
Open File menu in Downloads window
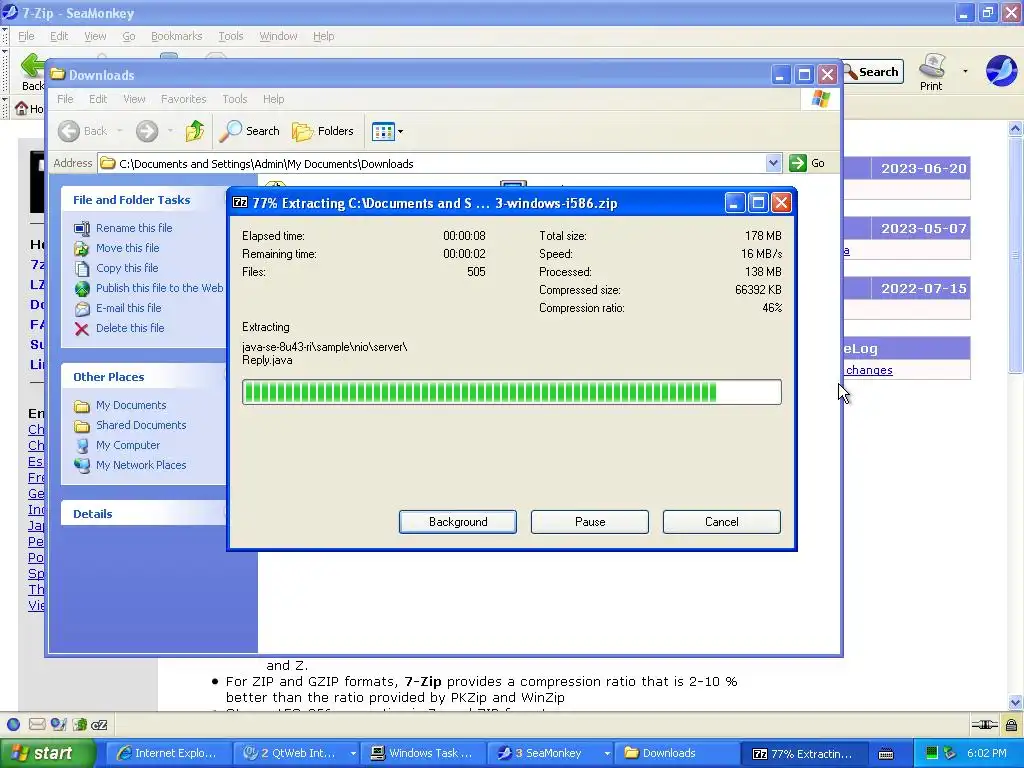pyautogui.click(x=65, y=99)
